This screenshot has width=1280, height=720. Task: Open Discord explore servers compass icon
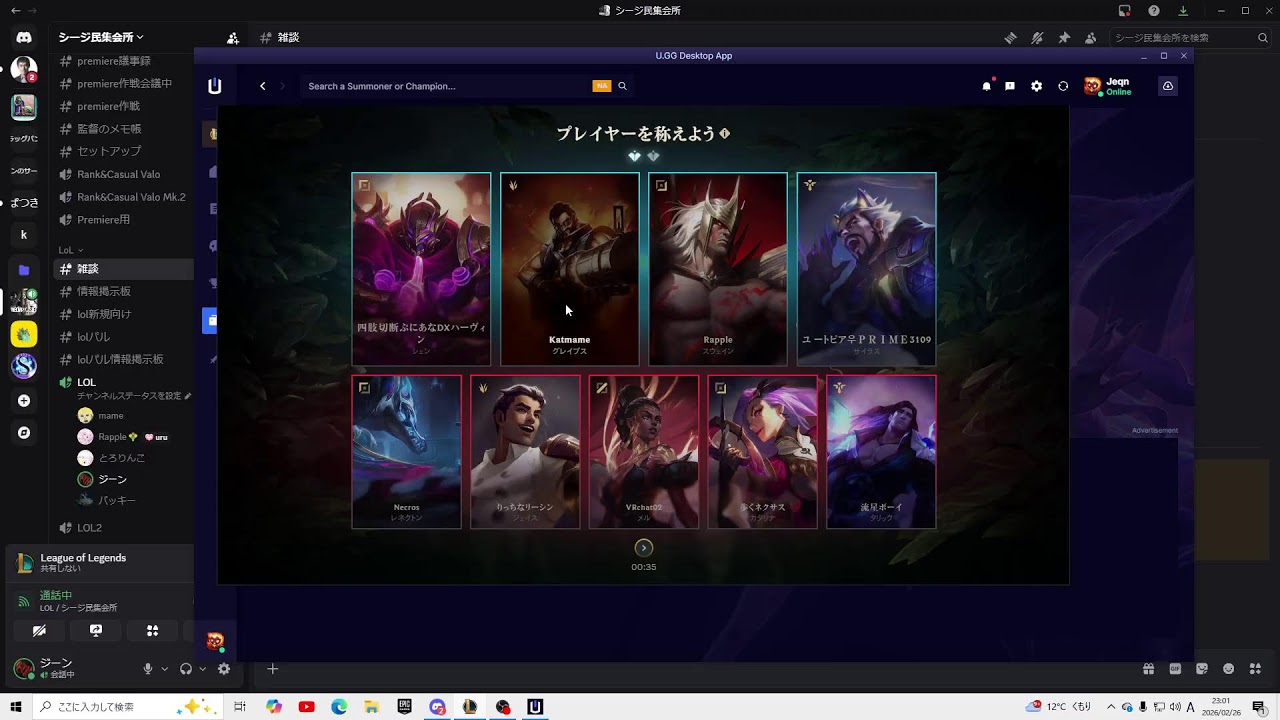(x=24, y=433)
